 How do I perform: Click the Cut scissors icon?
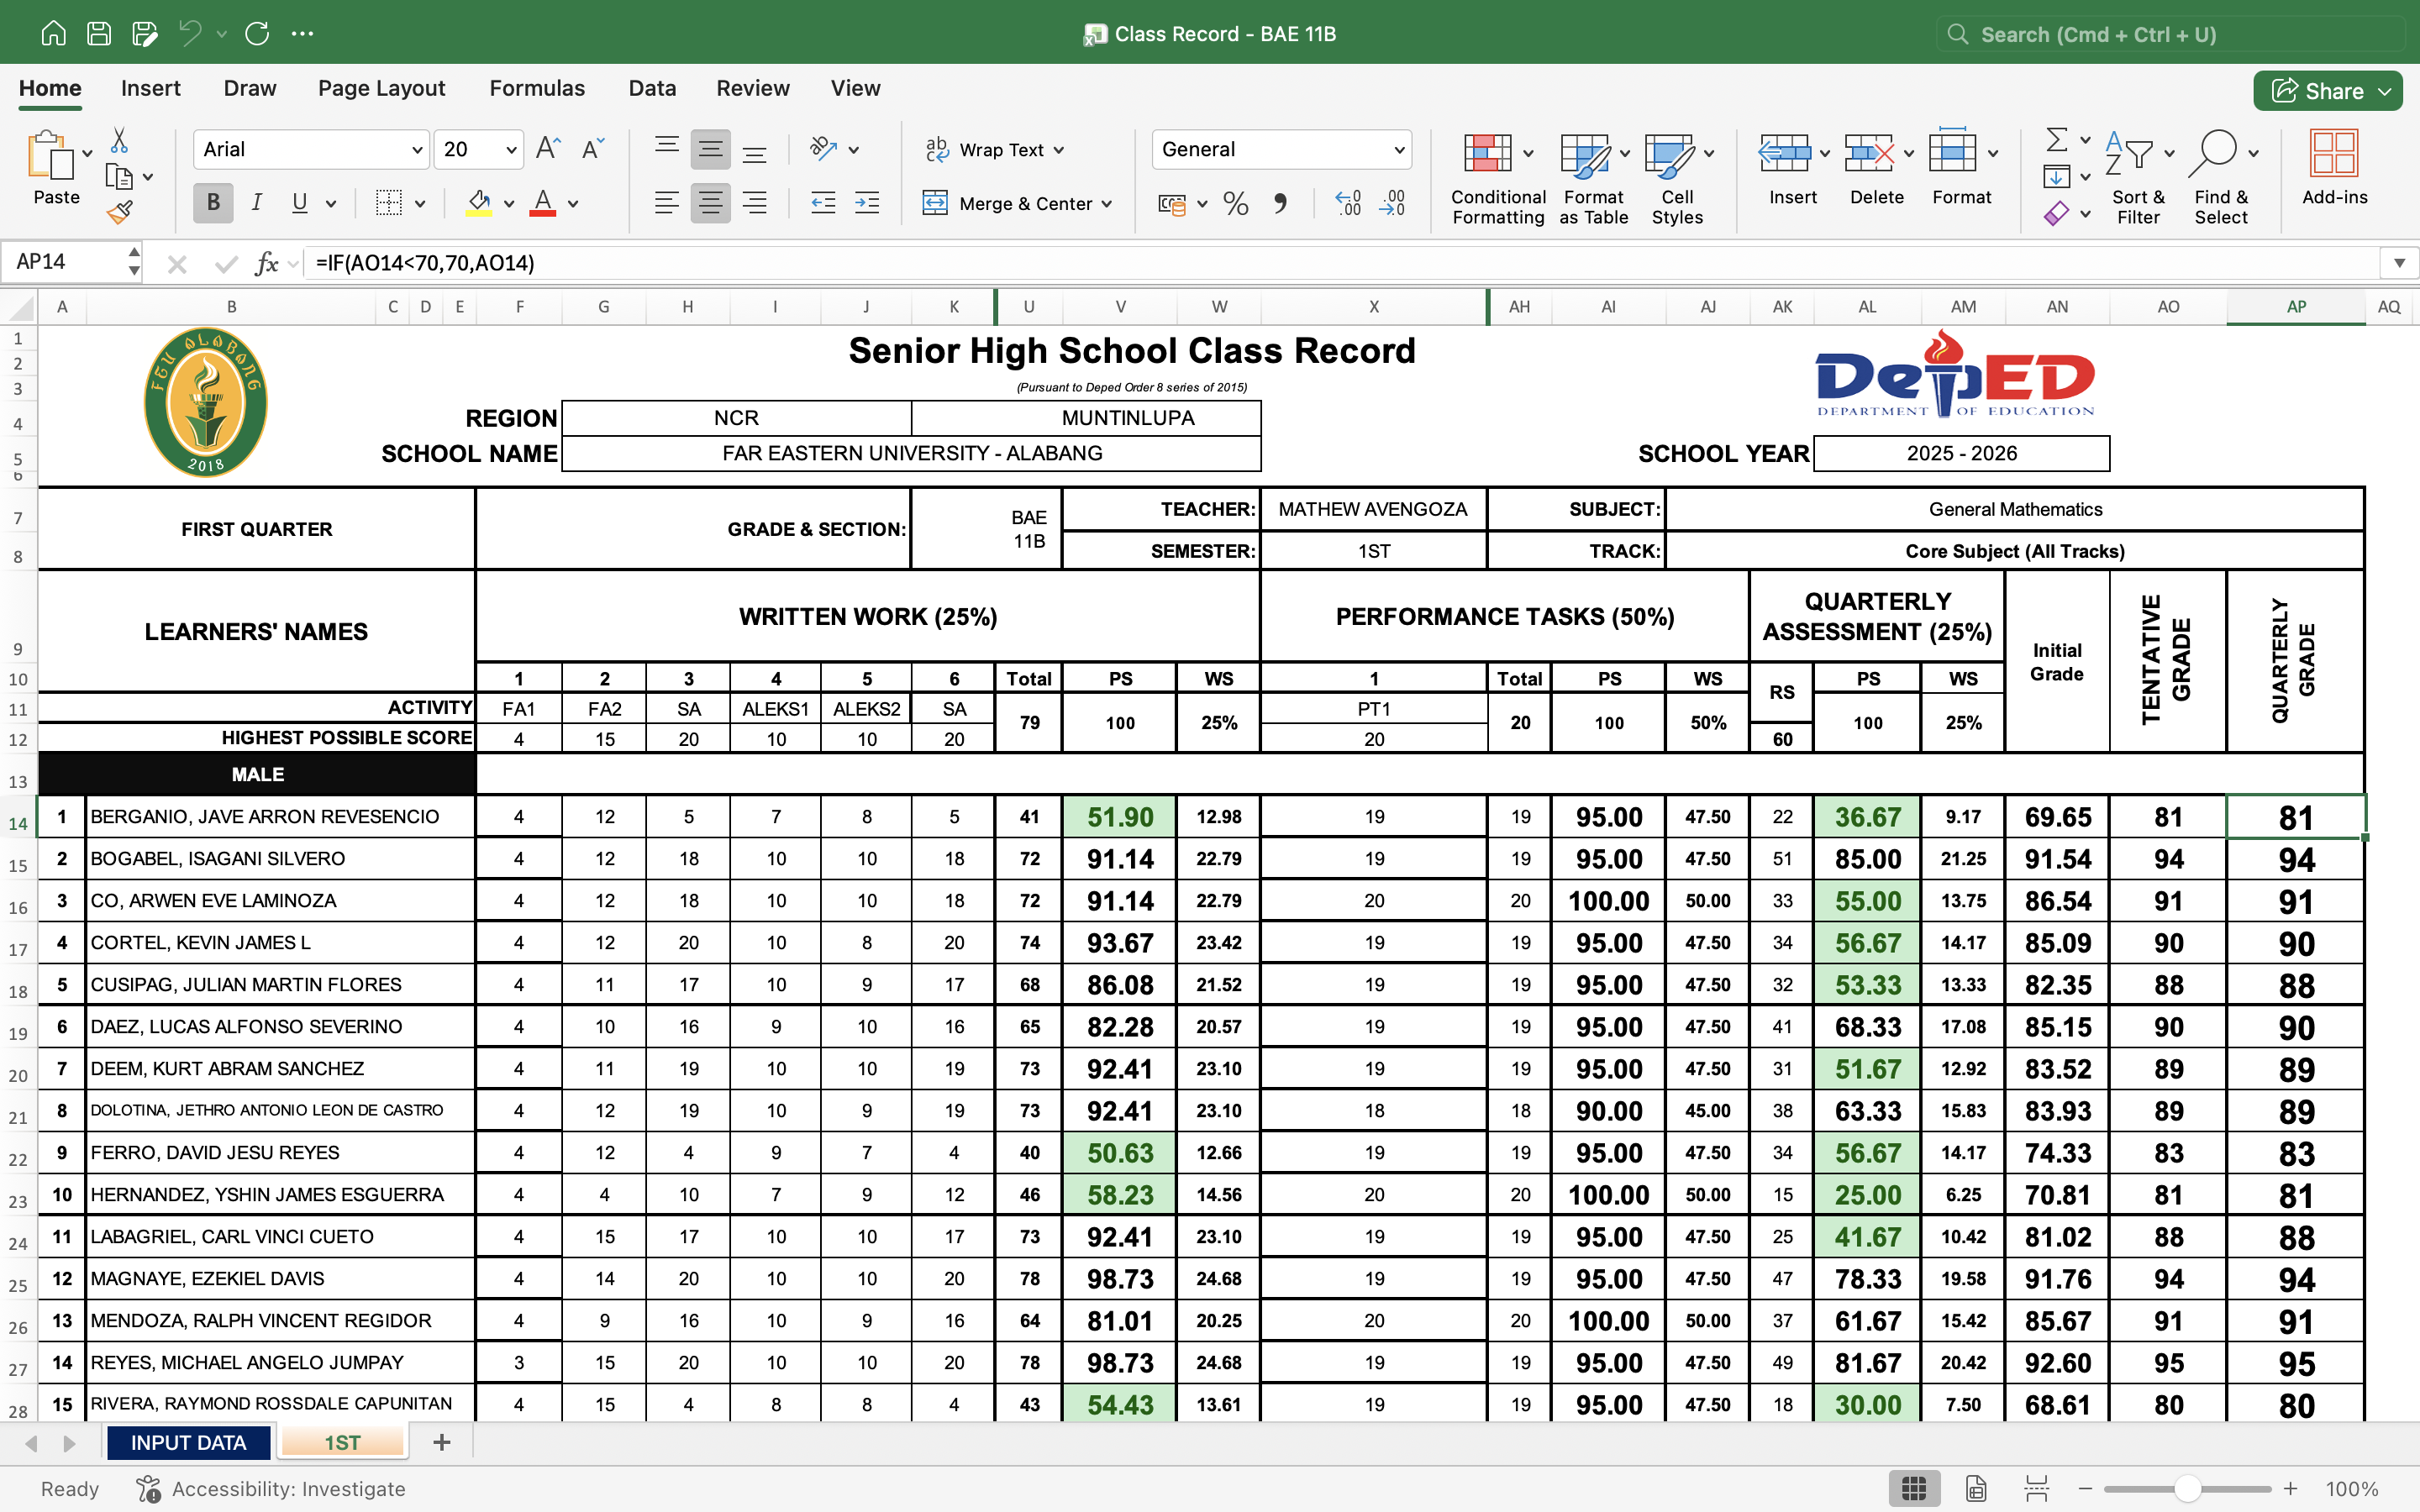(119, 140)
